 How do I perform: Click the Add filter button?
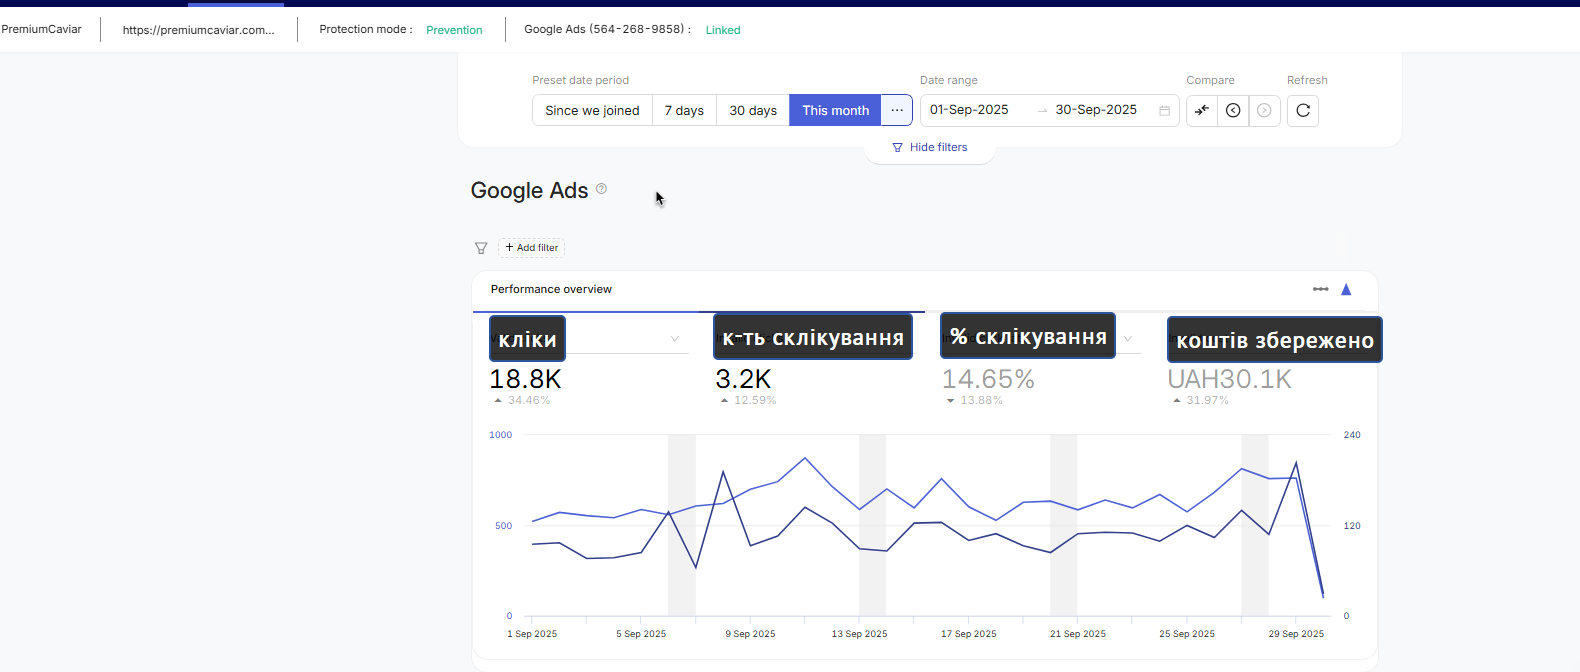coord(532,248)
